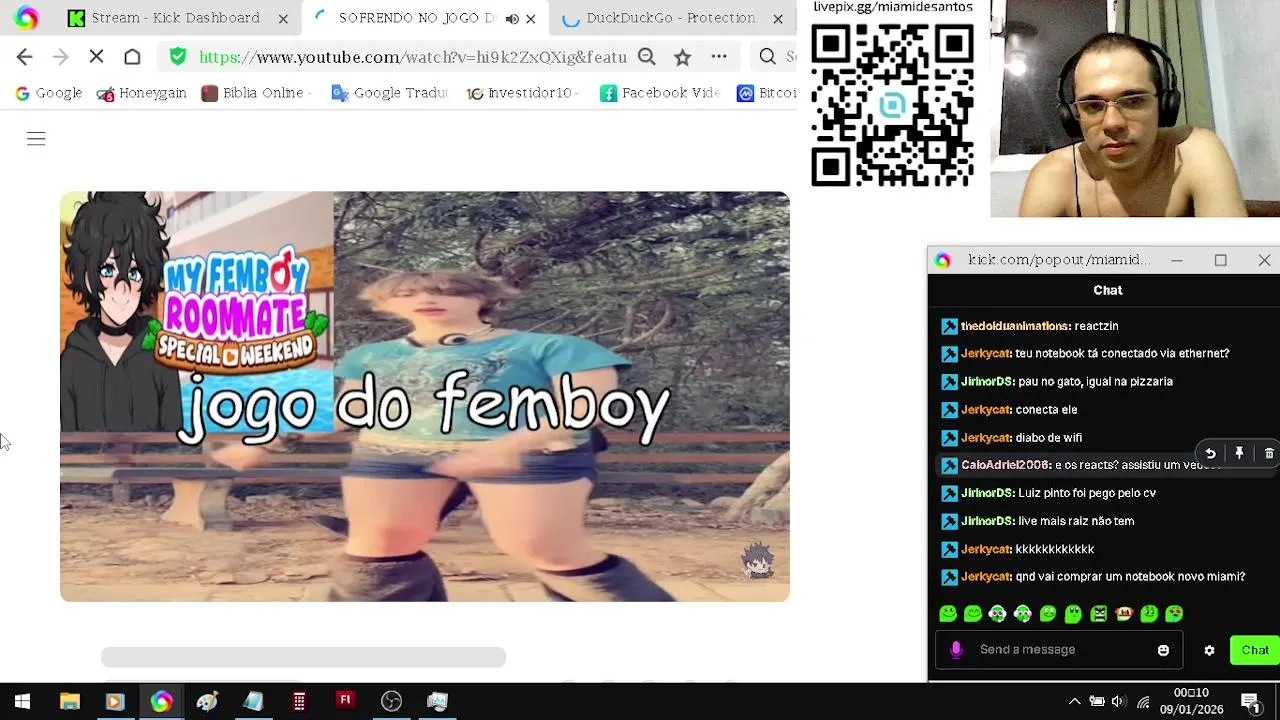Open the media player taskbar icon
Viewport: 1280px width, 720px height.
click(114, 702)
